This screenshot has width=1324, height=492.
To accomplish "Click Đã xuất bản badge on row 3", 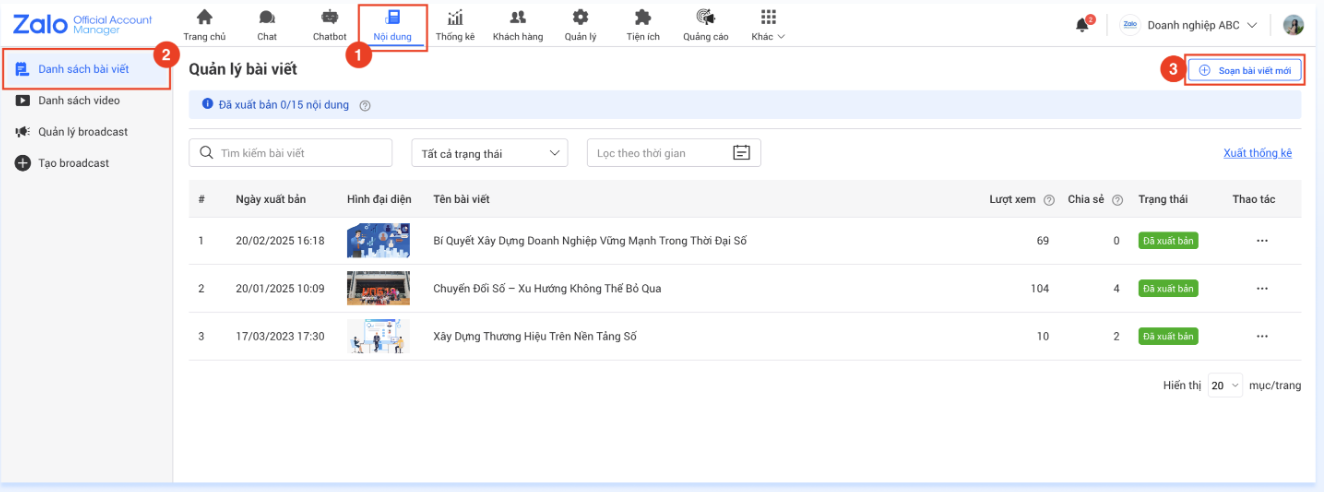I will [x=1168, y=336].
